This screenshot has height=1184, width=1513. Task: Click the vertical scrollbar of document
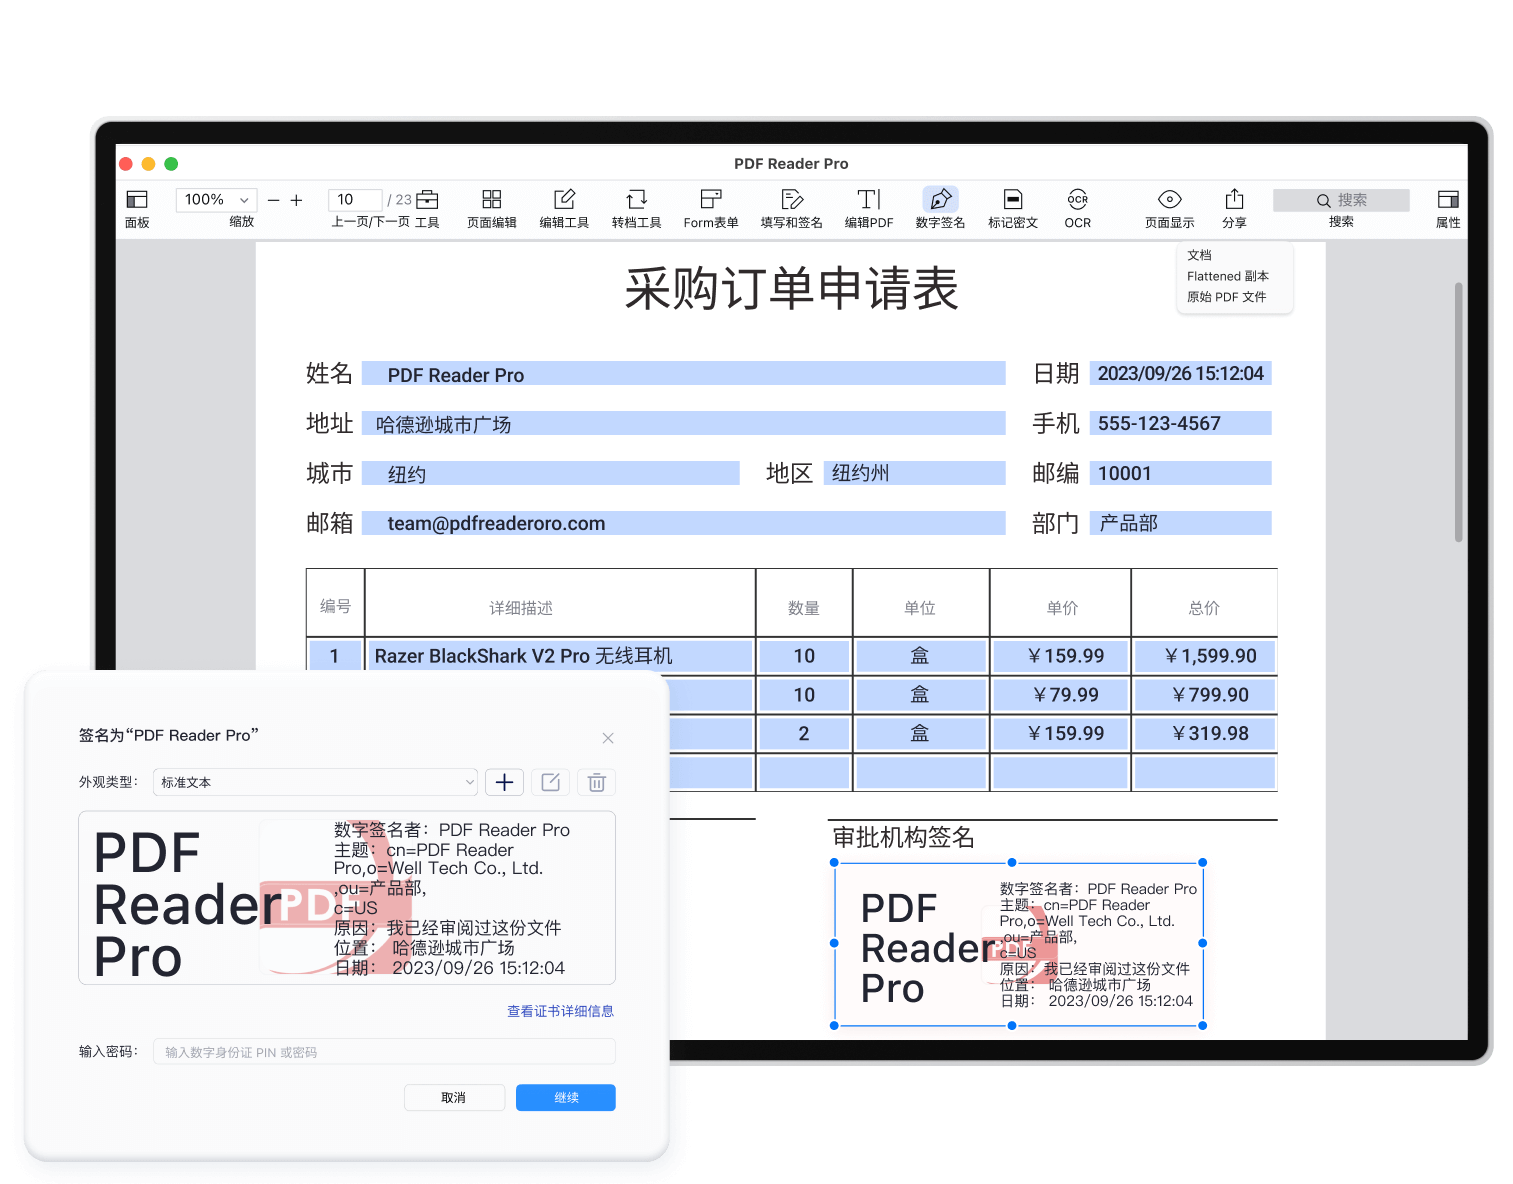coord(1459,412)
